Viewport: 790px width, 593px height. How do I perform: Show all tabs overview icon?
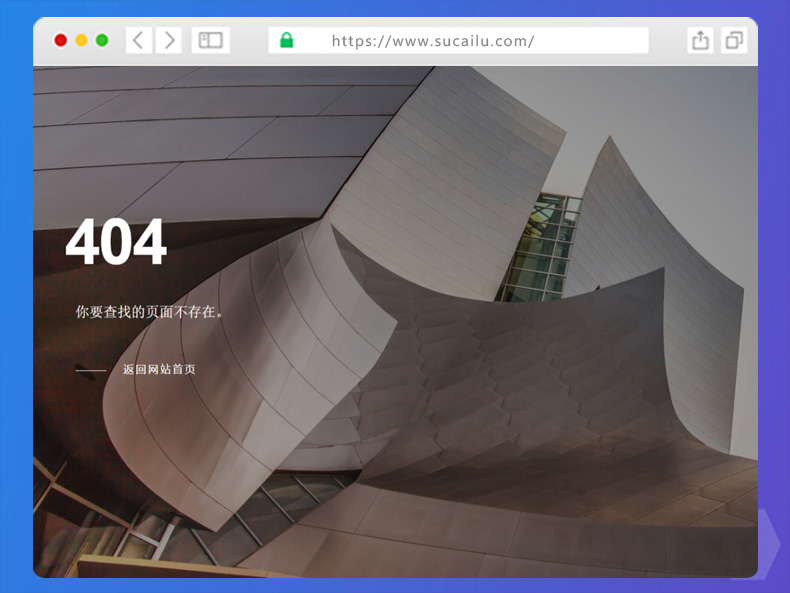tap(734, 40)
